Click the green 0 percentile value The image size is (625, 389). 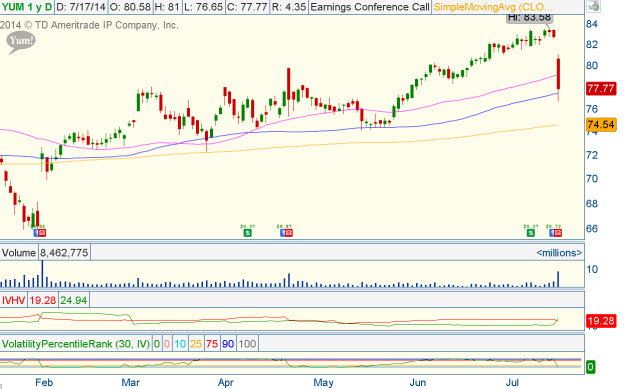pyautogui.click(x=157, y=344)
